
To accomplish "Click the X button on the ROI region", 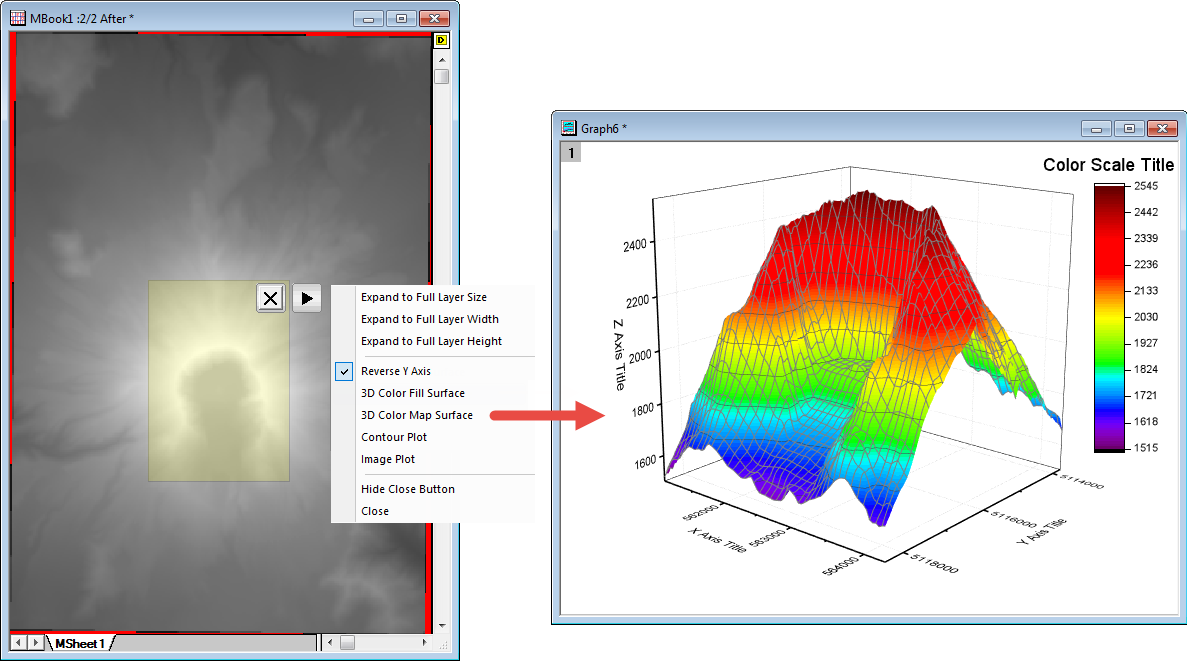I will pos(270,297).
